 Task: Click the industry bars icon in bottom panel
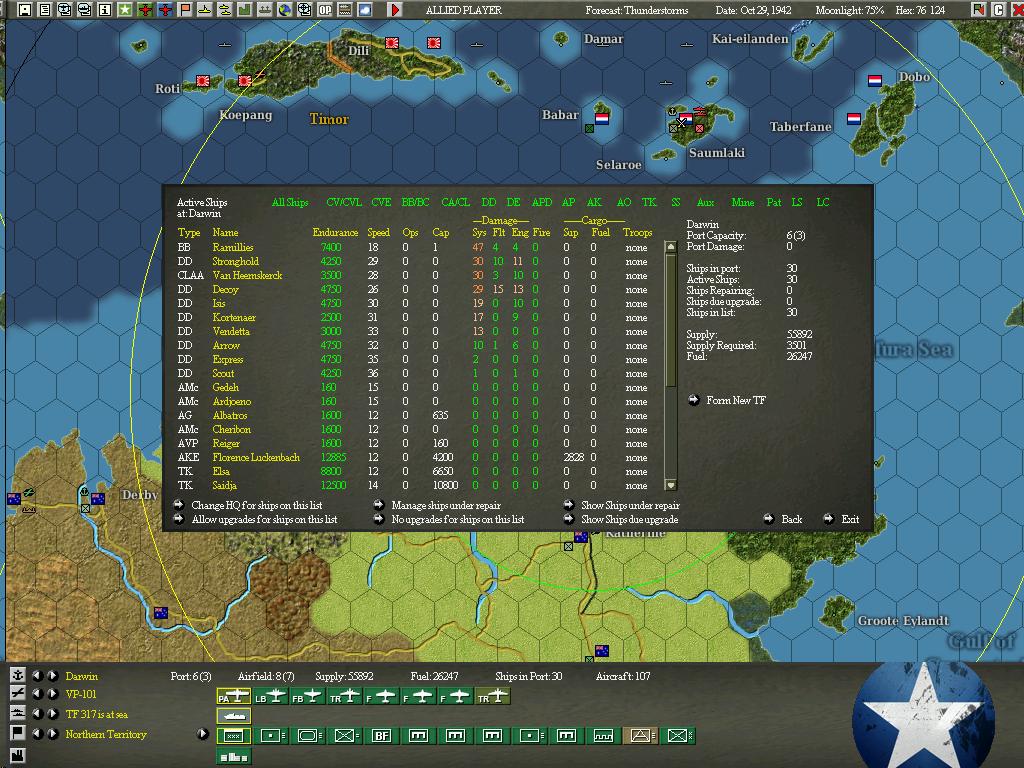234,756
